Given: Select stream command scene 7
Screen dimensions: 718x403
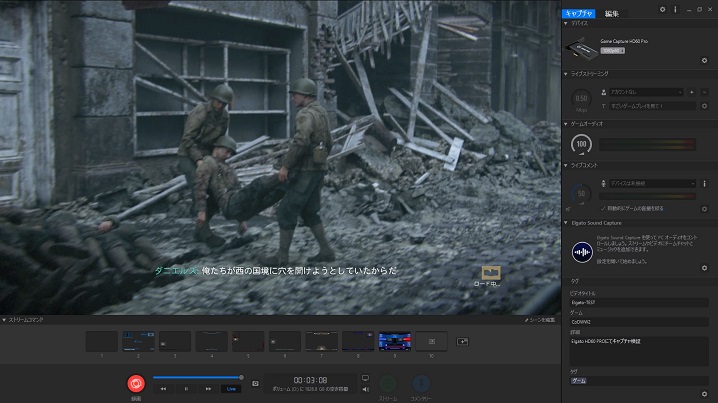Looking at the screenshot, I should click(x=321, y=342).
